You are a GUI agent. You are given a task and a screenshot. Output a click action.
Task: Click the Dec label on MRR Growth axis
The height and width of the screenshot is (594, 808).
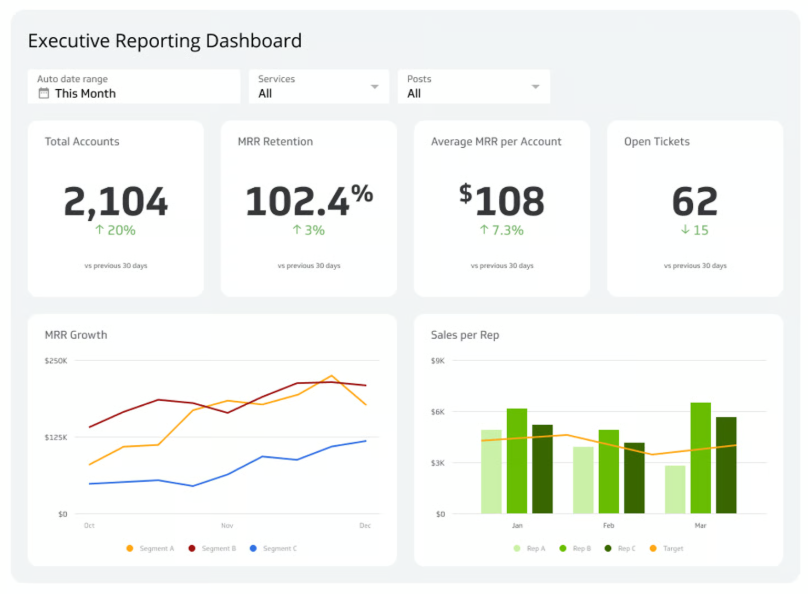click(x=365, y=525)
